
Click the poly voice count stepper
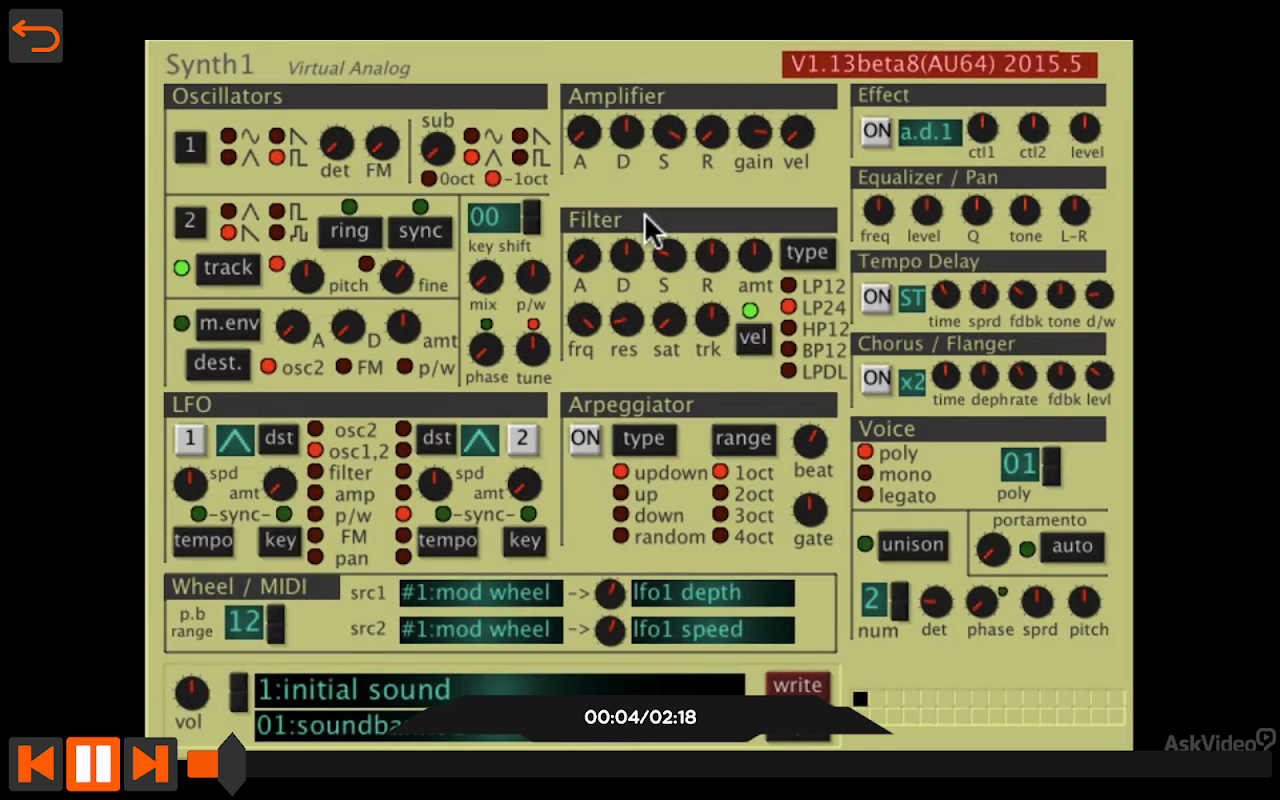pos(1051,466)
